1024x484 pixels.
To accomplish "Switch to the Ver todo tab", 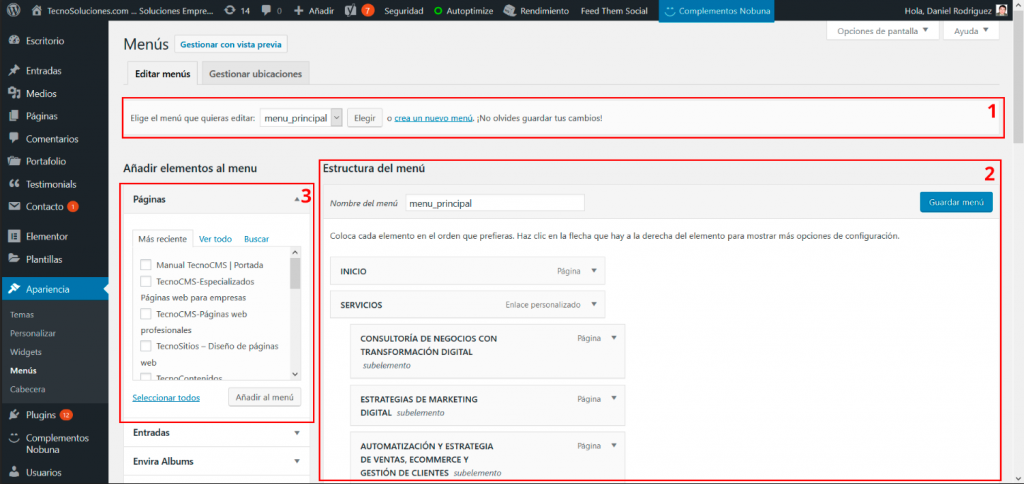I will [215, 239].
